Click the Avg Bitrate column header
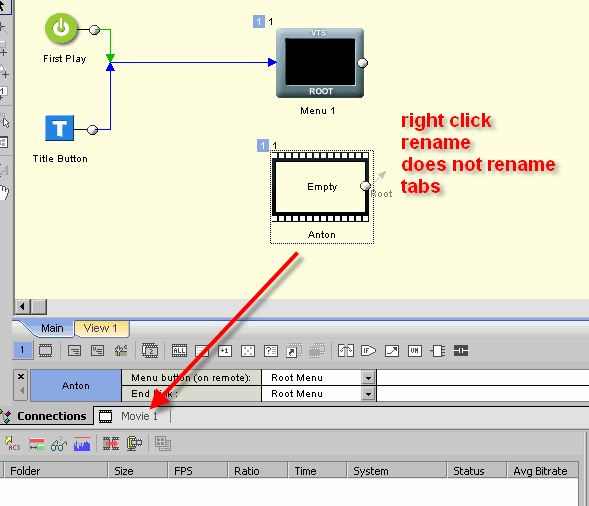This screenshot has width=589, height=506. click(x=542, y=471)
